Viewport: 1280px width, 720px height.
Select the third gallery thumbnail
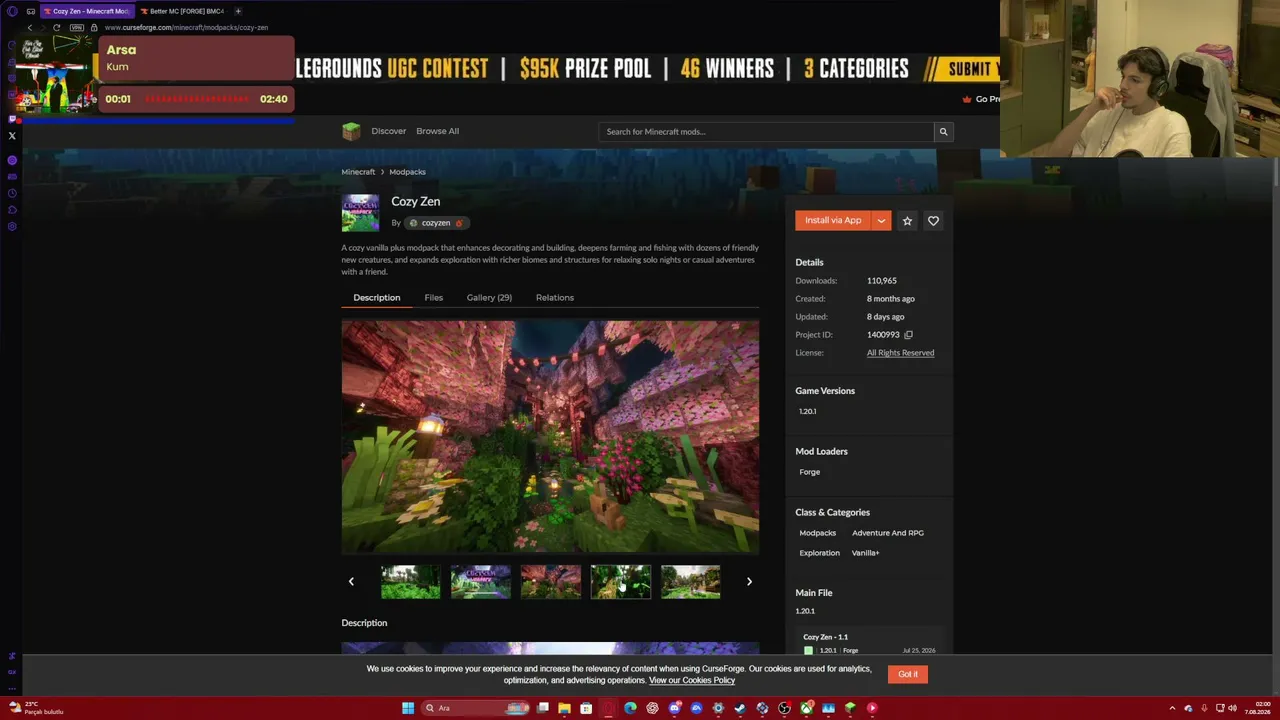(550, 582)
